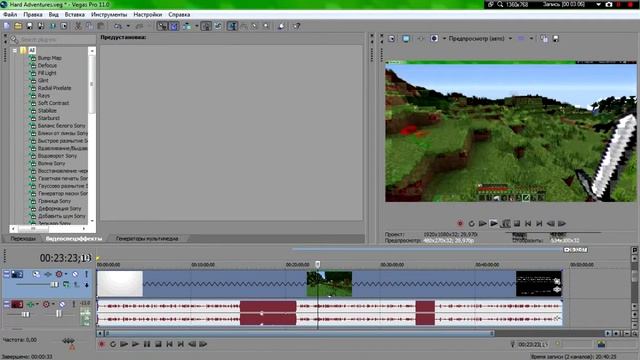The image size is (640, 360).
Task: Pause timeline playback
Action: tap(147, 344)
